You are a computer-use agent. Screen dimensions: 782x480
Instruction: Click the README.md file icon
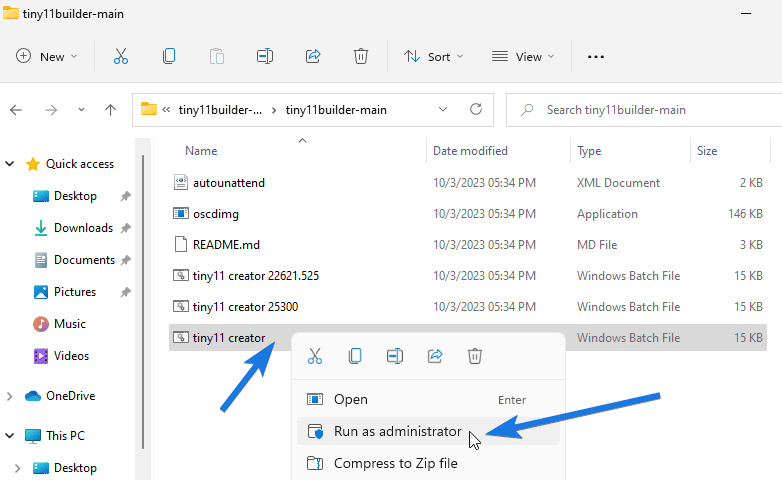click(181, 244)
